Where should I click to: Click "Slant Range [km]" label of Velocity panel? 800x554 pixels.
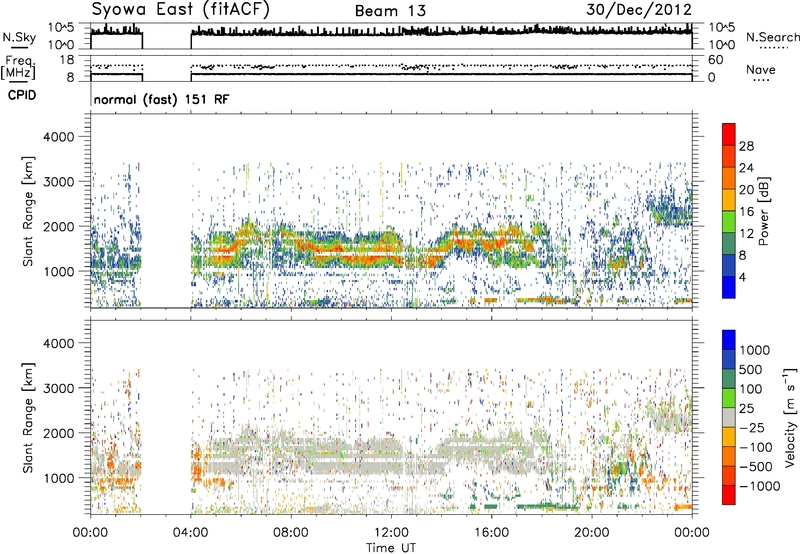(x=28, y=417)
